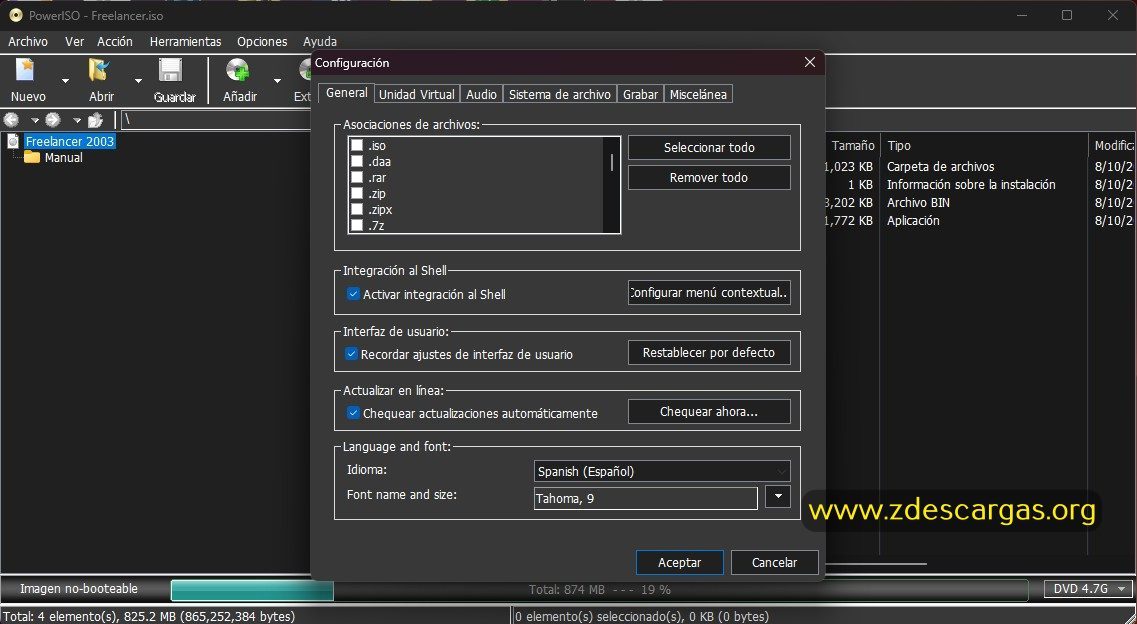Click Configurar menú contextual button

pyautogui.click(x=709, y=293)
